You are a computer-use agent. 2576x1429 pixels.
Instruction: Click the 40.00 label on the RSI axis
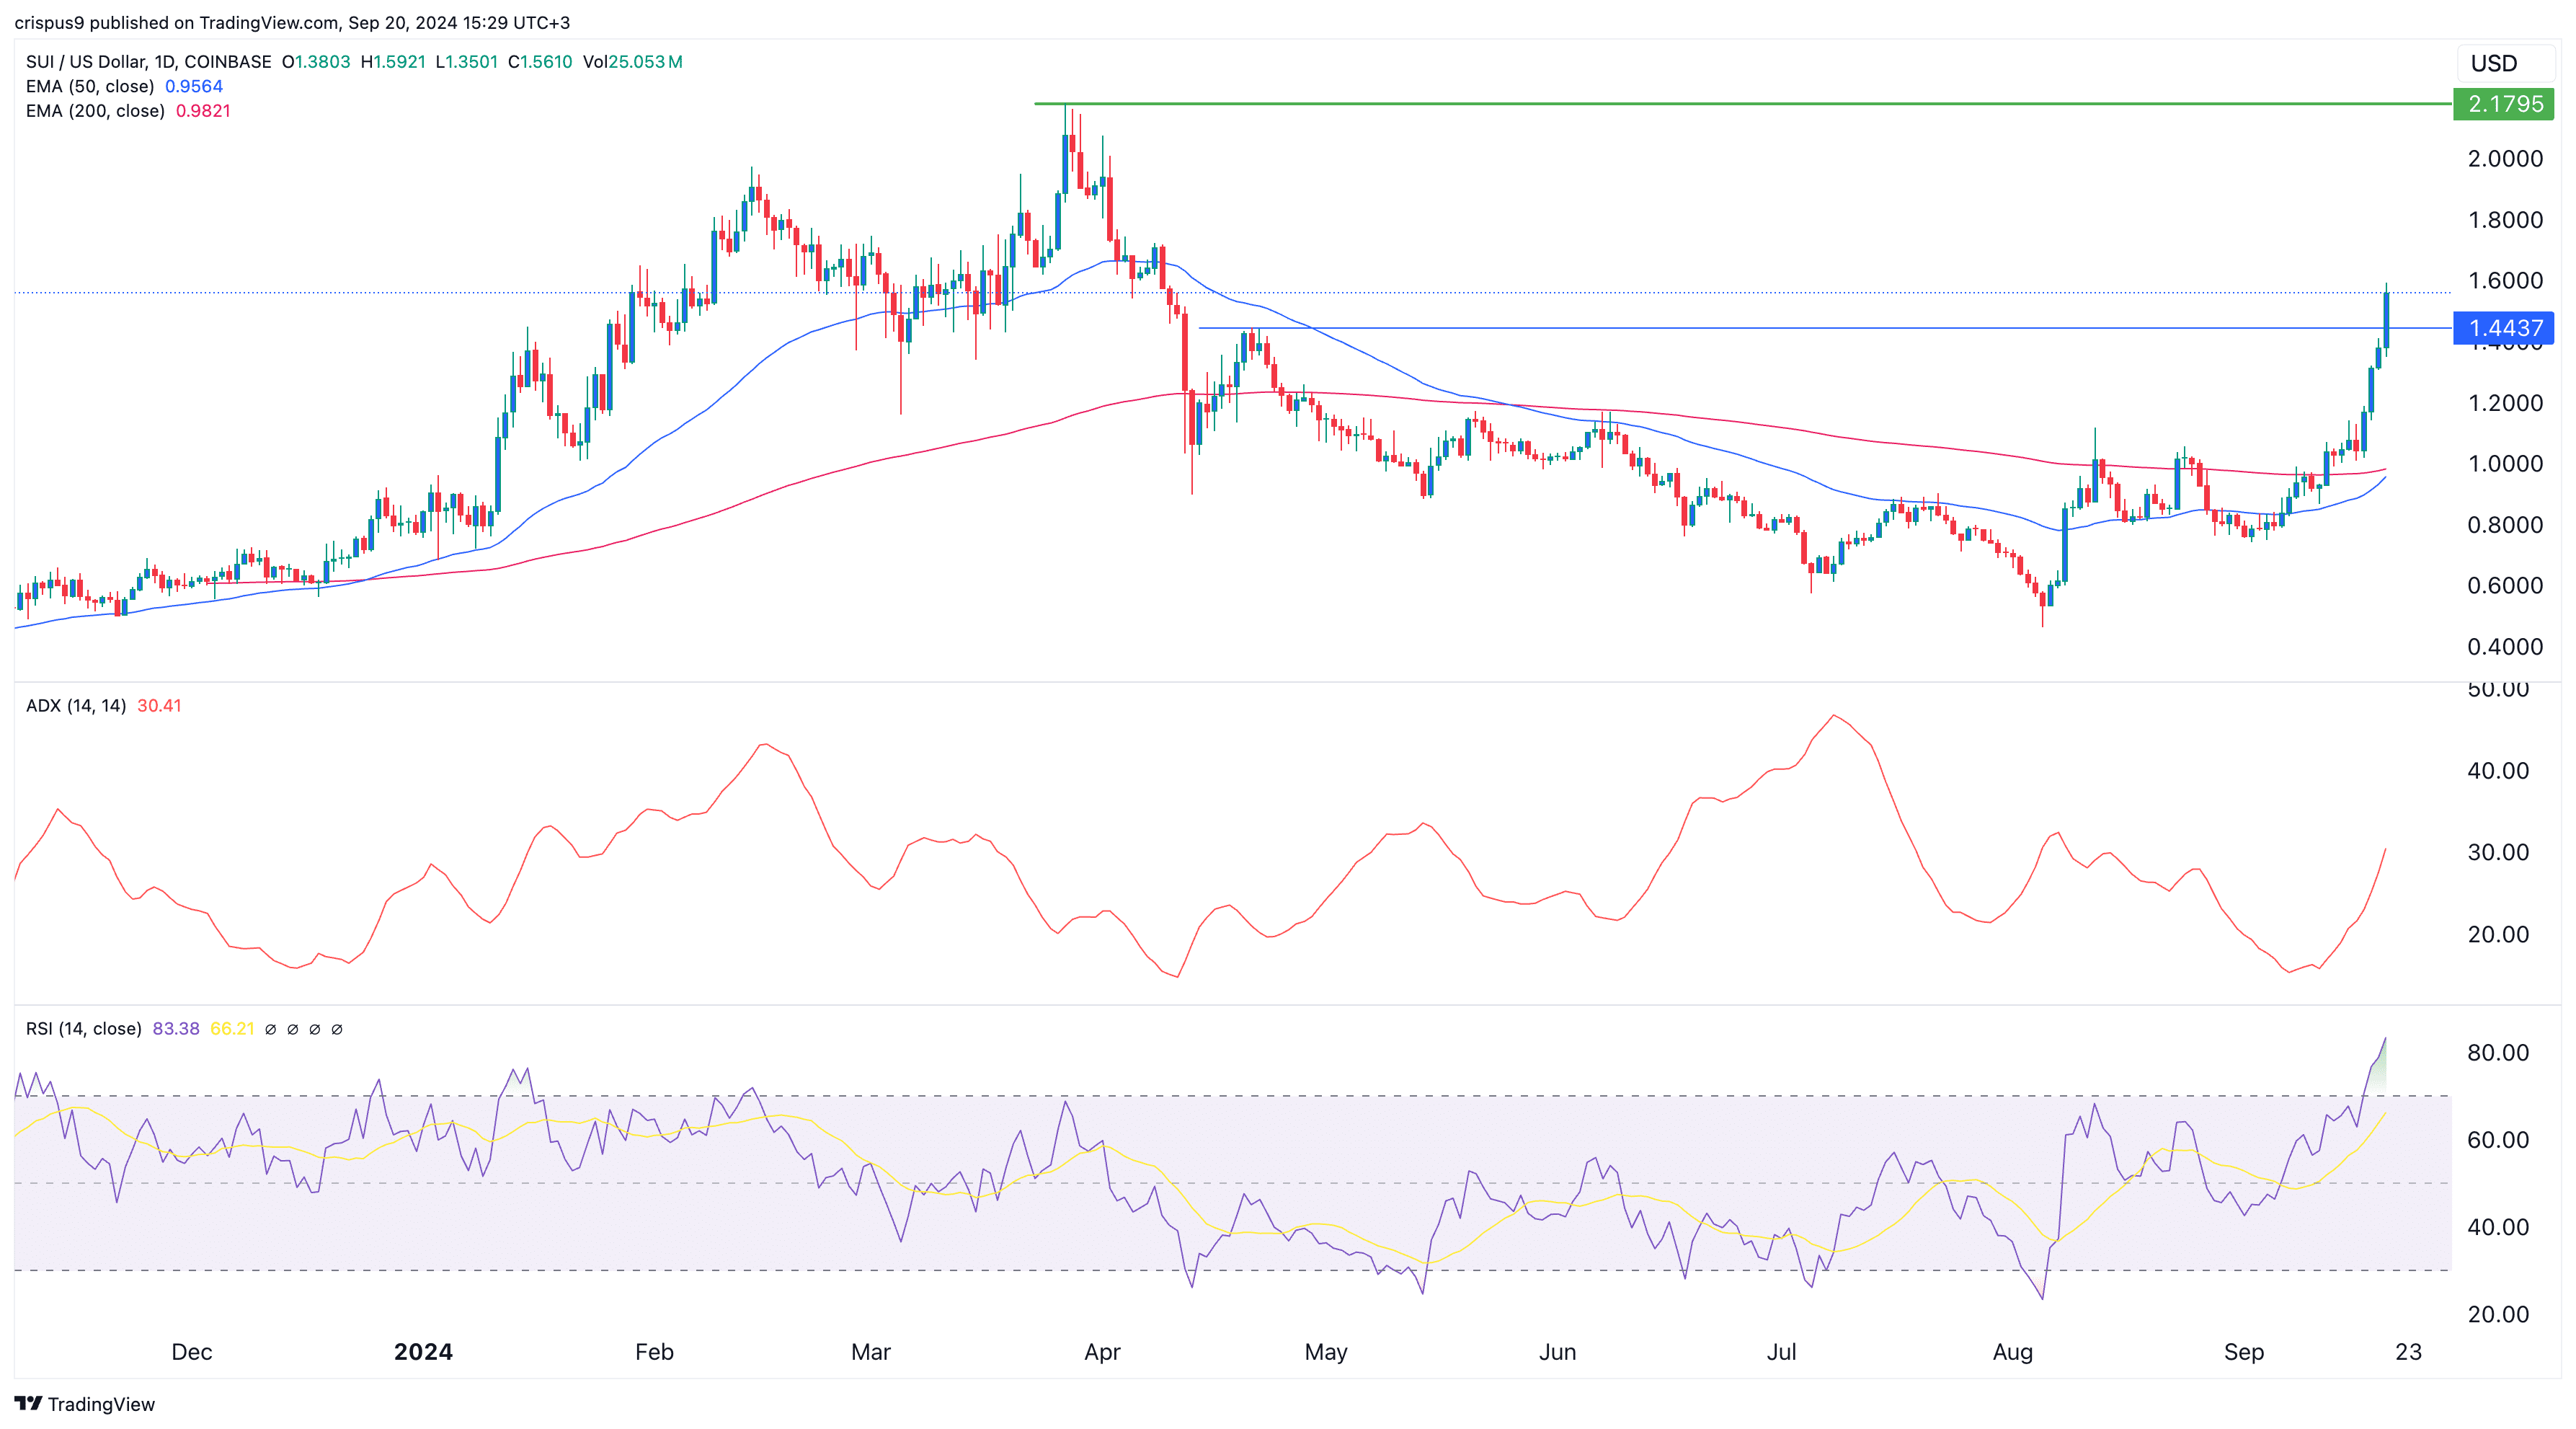click(x=2498, y=1227)
